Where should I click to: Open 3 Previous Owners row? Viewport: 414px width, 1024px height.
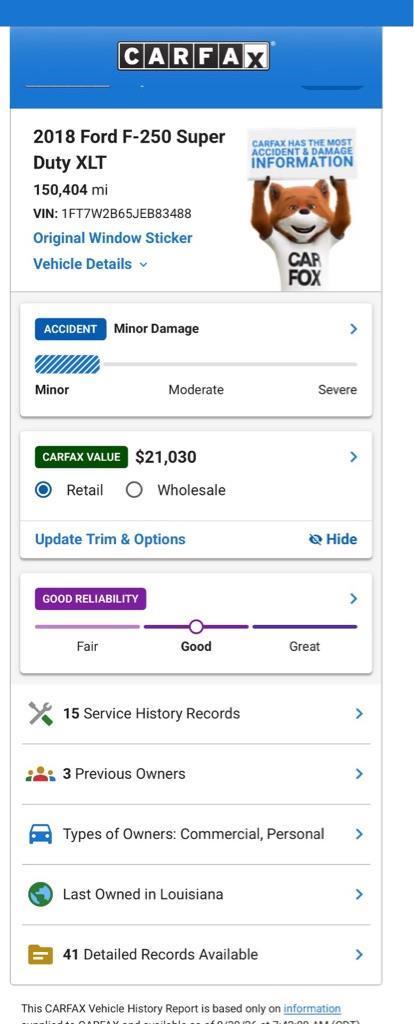click(196, 774)
